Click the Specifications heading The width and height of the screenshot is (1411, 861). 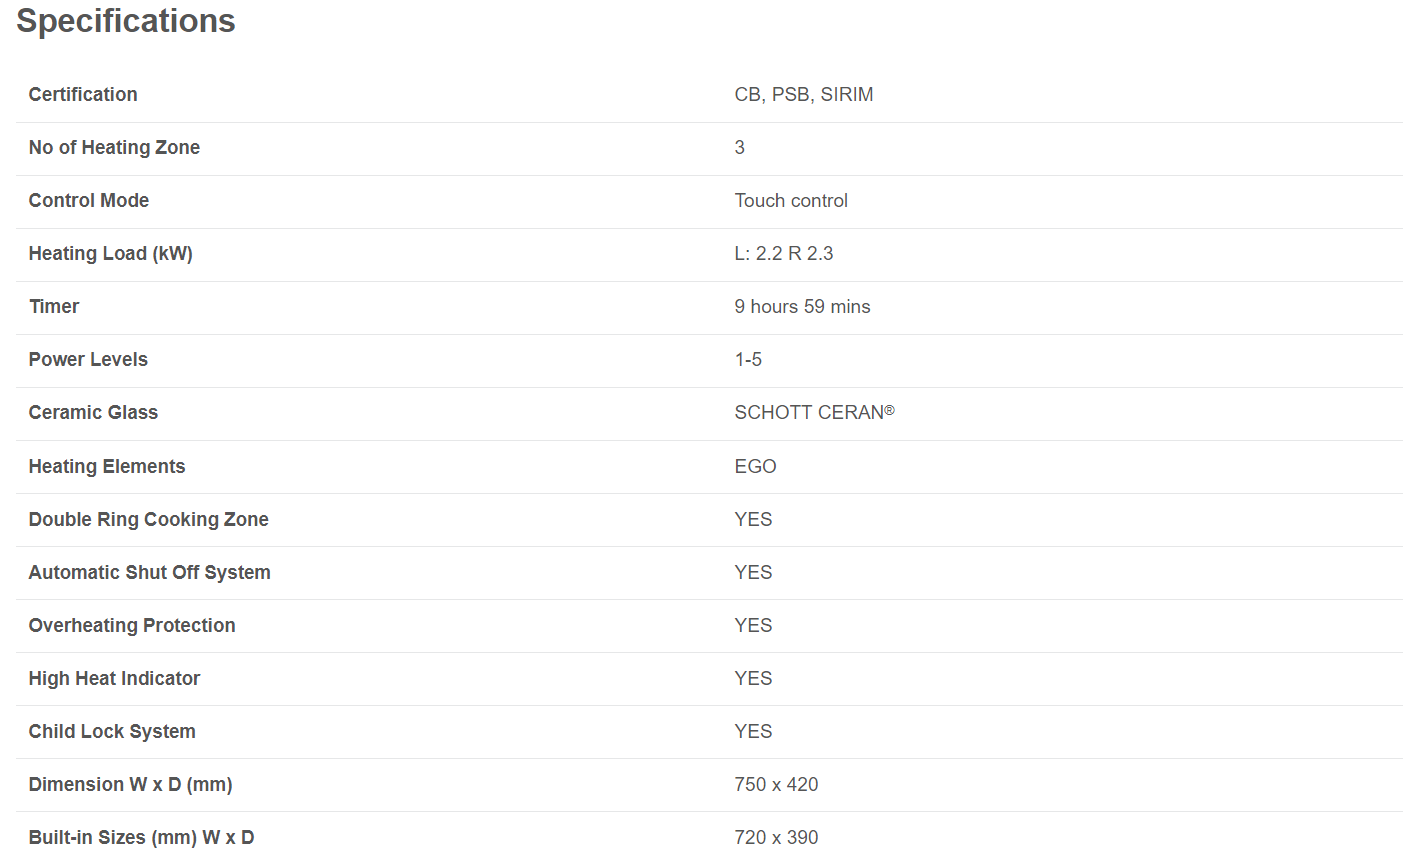click(126, 21)
